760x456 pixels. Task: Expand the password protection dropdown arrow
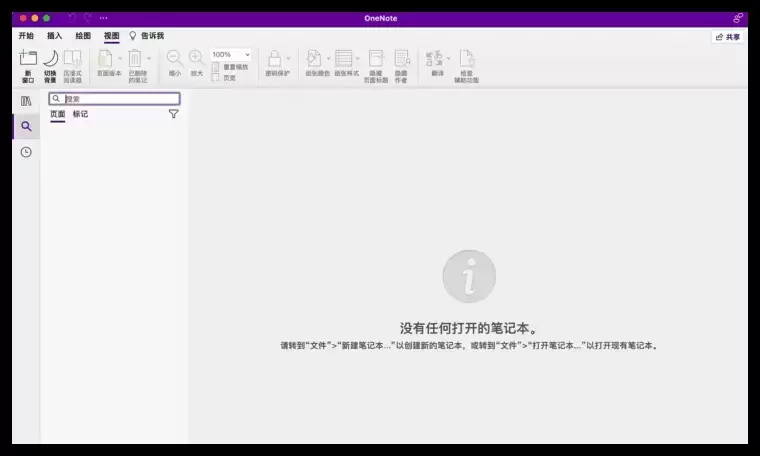[288, 59]
